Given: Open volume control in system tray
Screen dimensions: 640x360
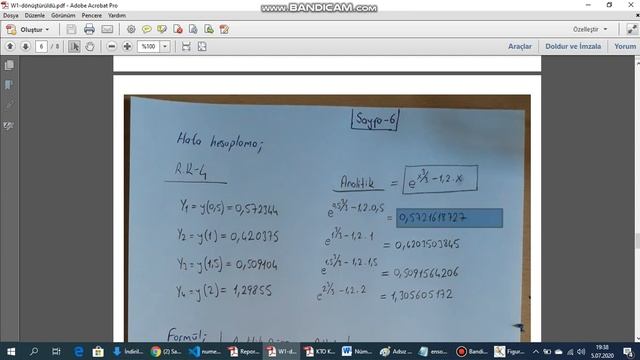Looking at the screenshot, I should click(581, 351).
